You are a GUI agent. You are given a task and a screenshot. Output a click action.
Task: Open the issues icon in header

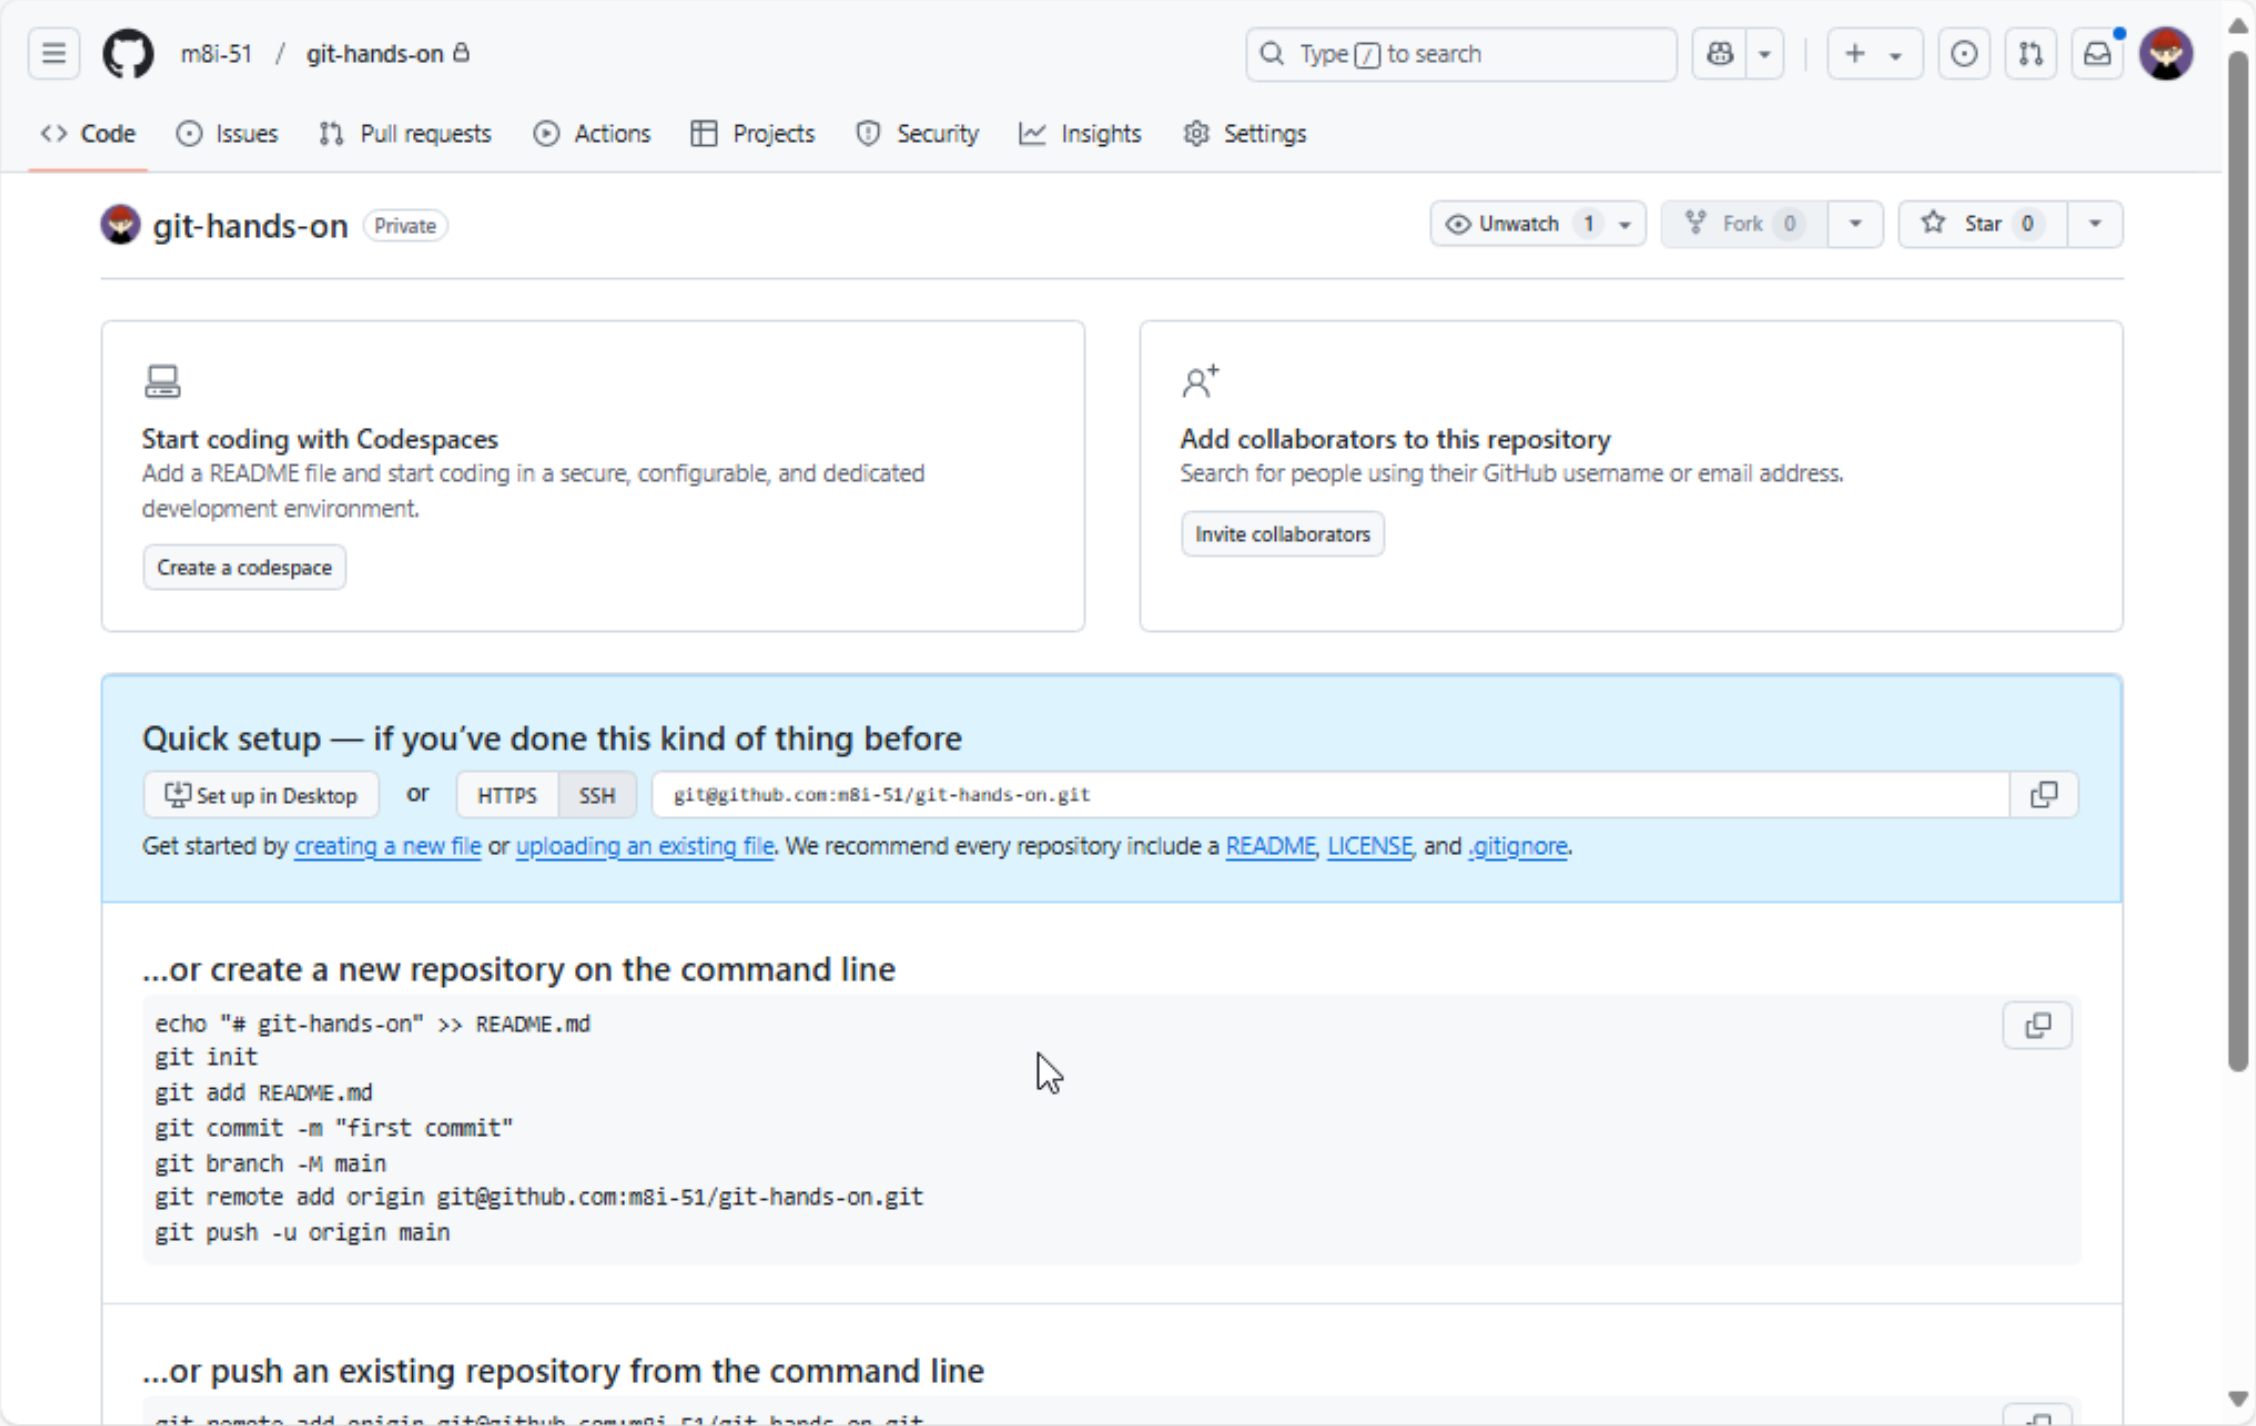(x=1963, y=53)
